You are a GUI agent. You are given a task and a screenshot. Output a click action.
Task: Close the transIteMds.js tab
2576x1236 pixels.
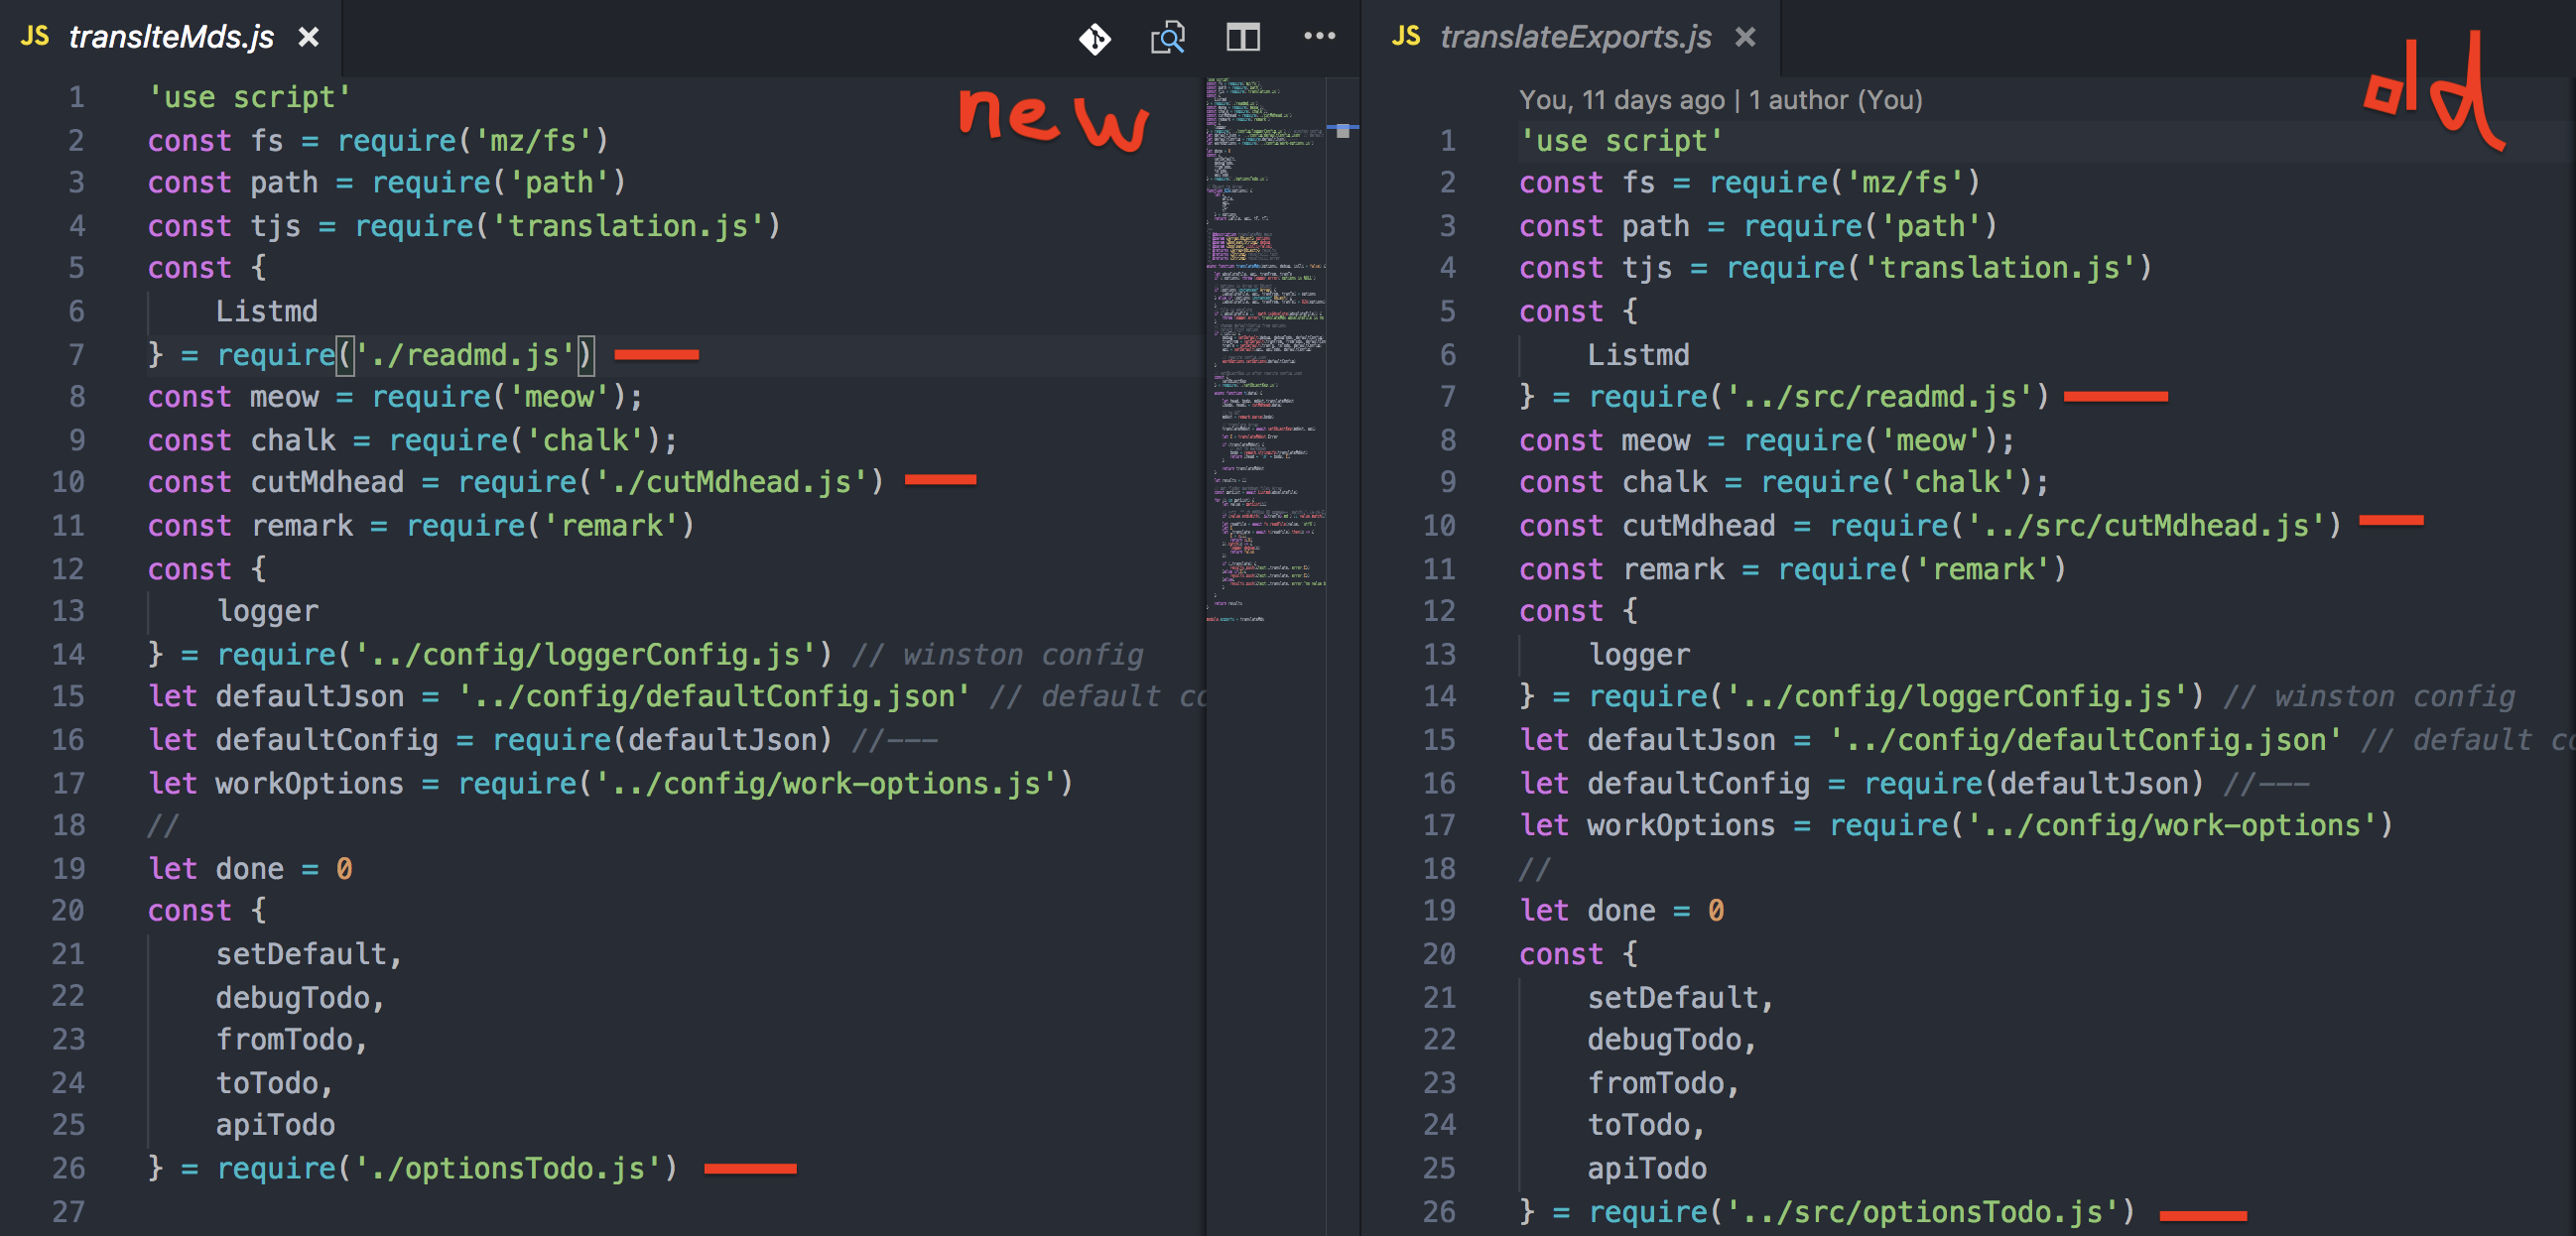point(309,38)
